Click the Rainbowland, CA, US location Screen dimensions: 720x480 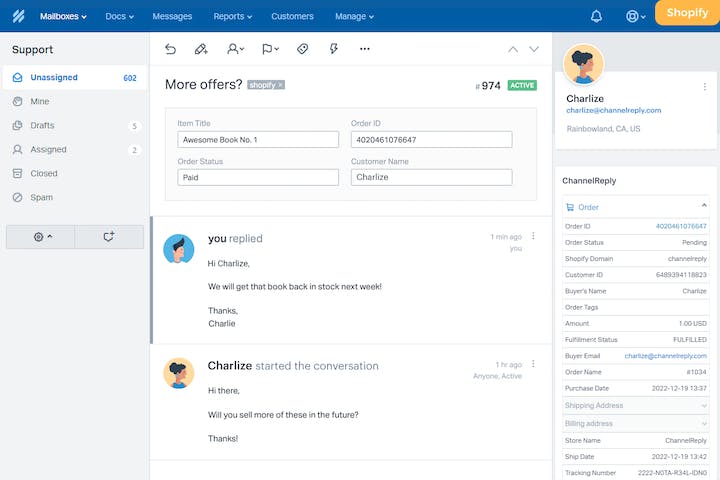click(x=603, y=129)
